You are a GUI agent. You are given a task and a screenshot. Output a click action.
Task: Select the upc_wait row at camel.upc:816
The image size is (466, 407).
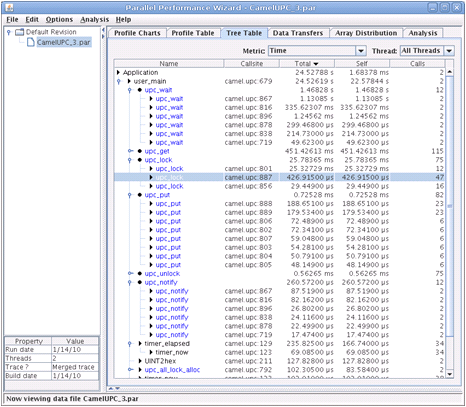pos(279,107)
